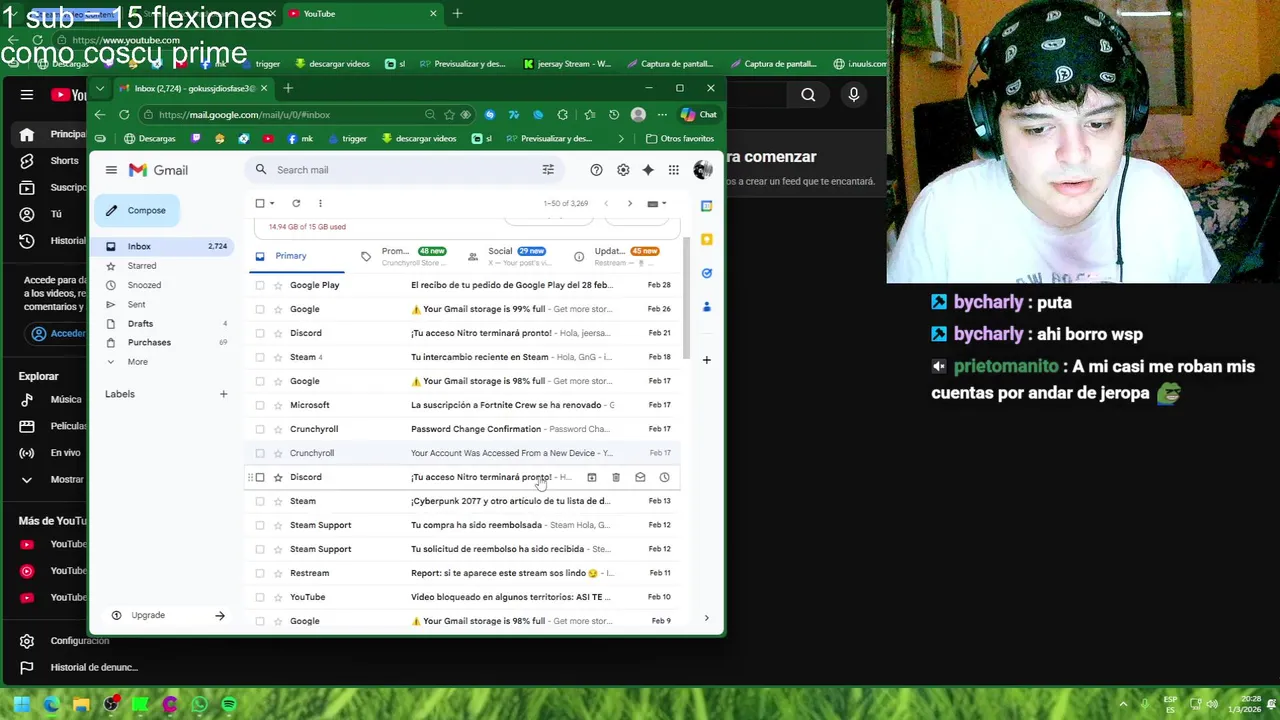Open Google Tasks side panel icon
This screenshot has height=720, width=1280.
click(x=706, y=273)
